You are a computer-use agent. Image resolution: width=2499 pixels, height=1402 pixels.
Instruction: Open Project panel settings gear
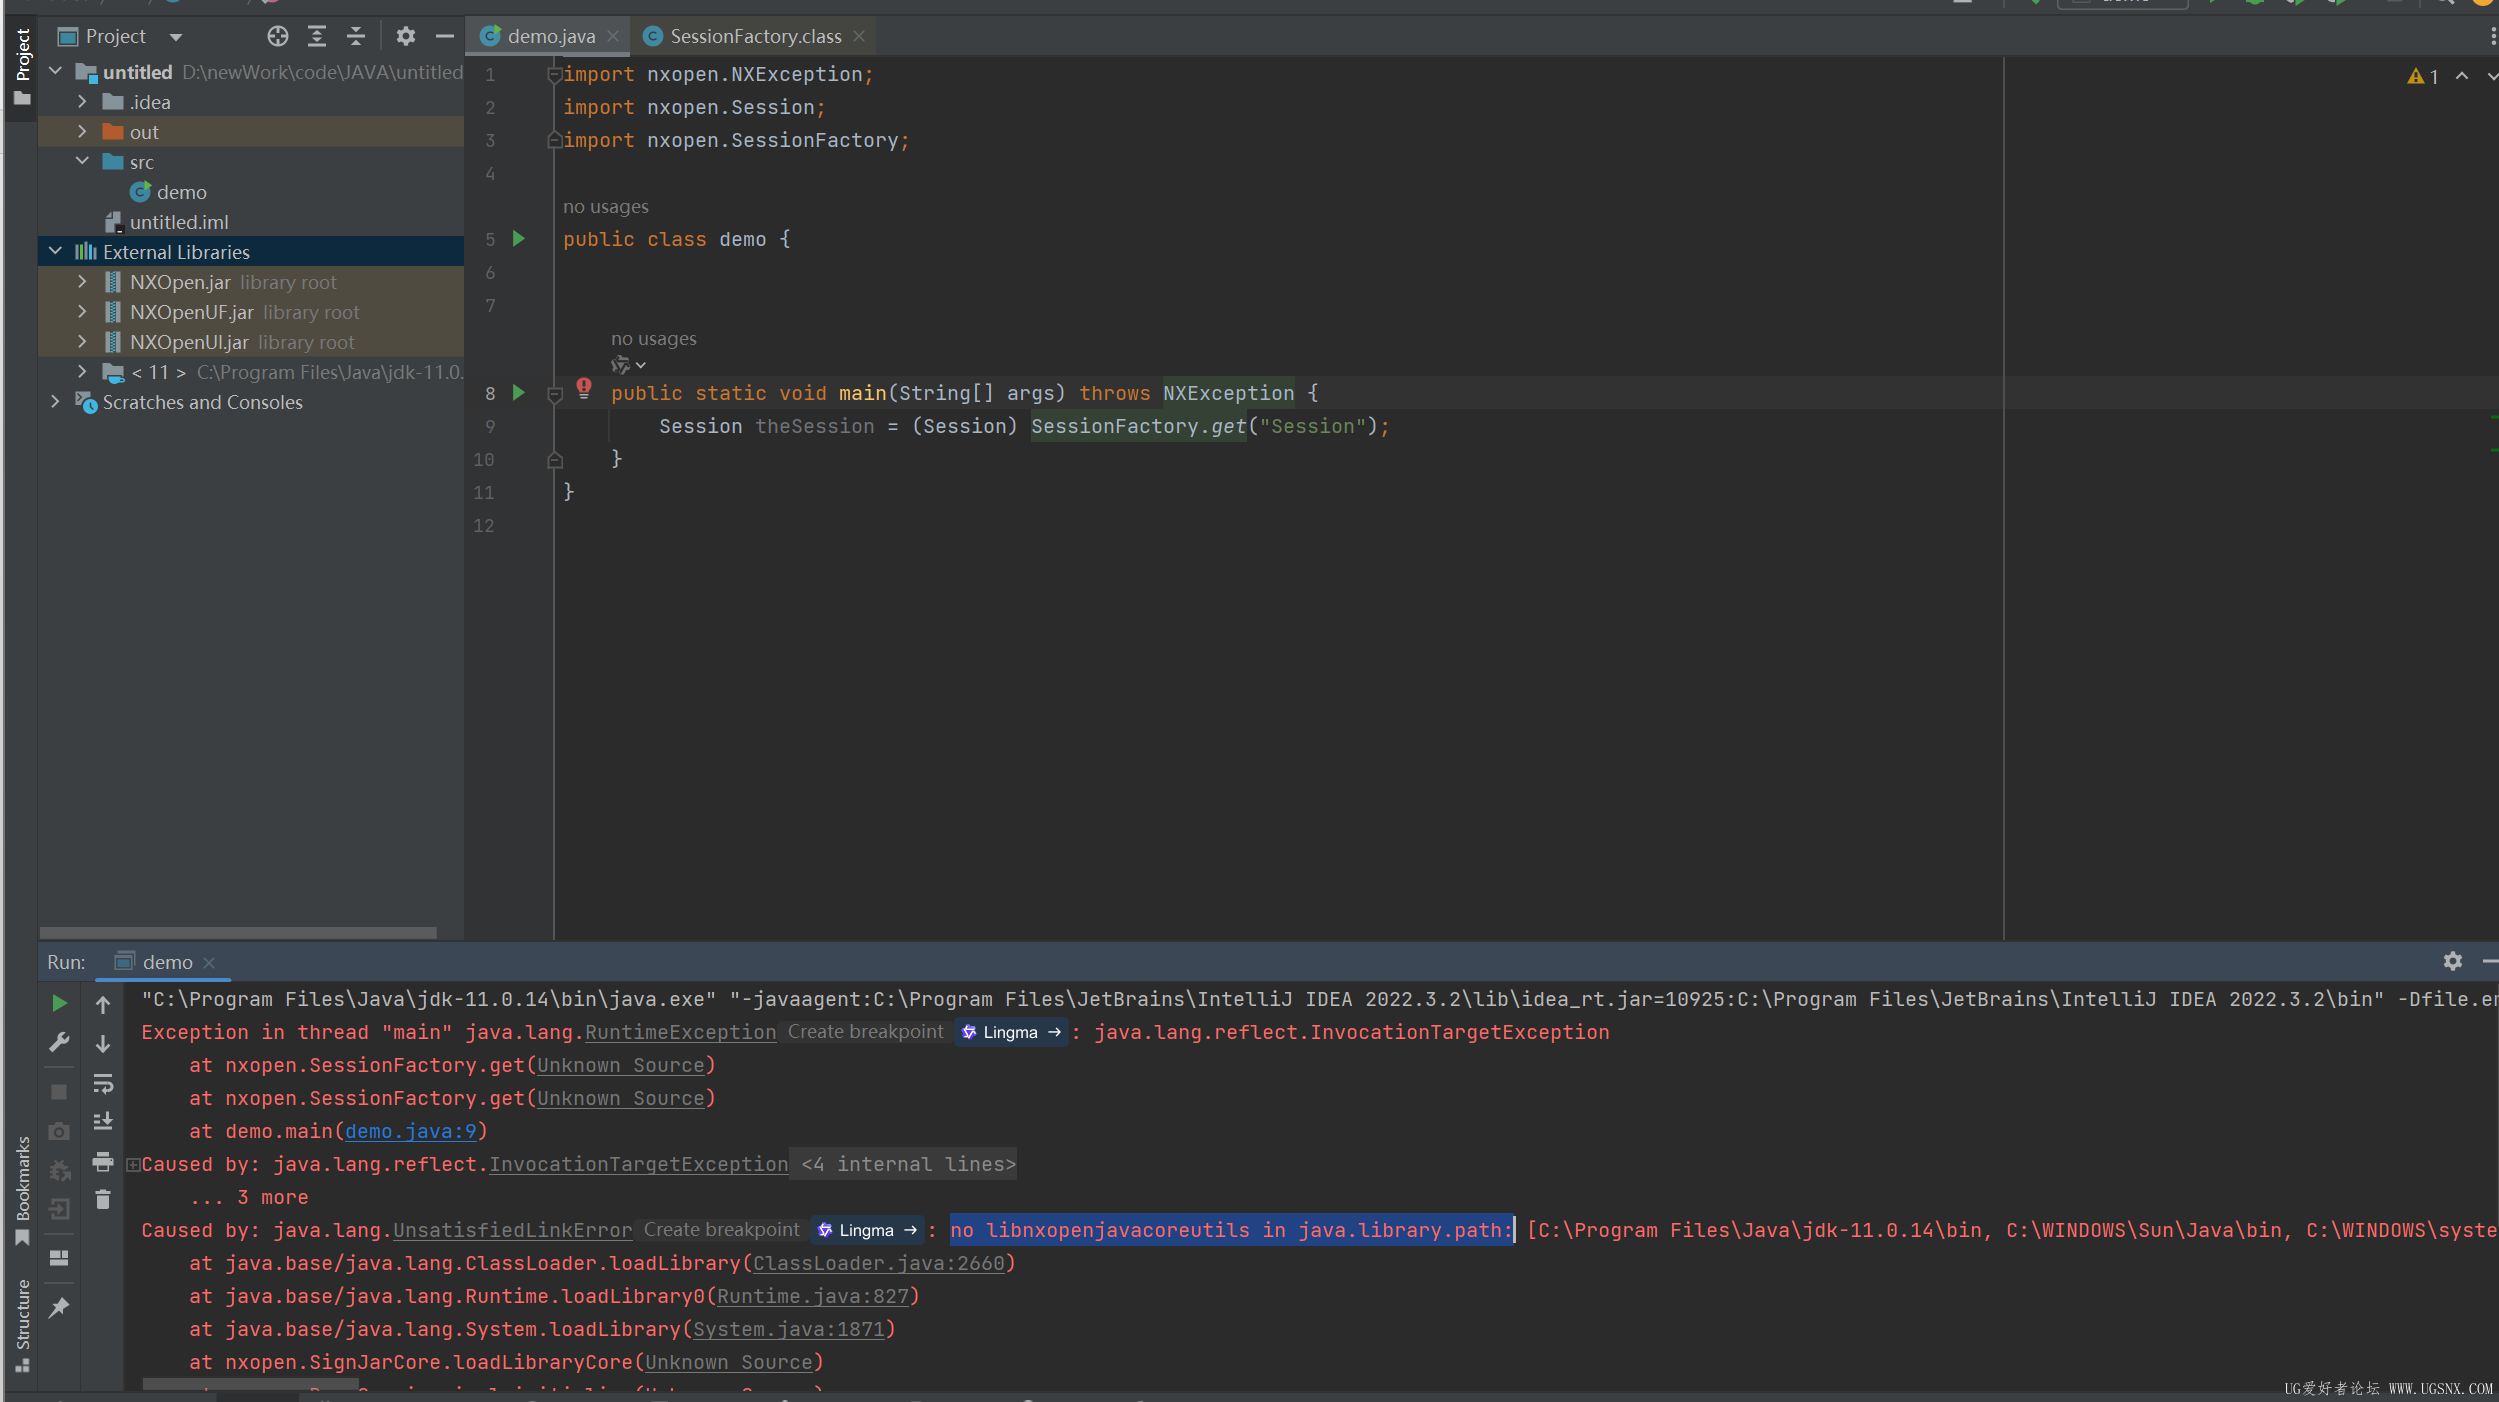pos(405,37)
